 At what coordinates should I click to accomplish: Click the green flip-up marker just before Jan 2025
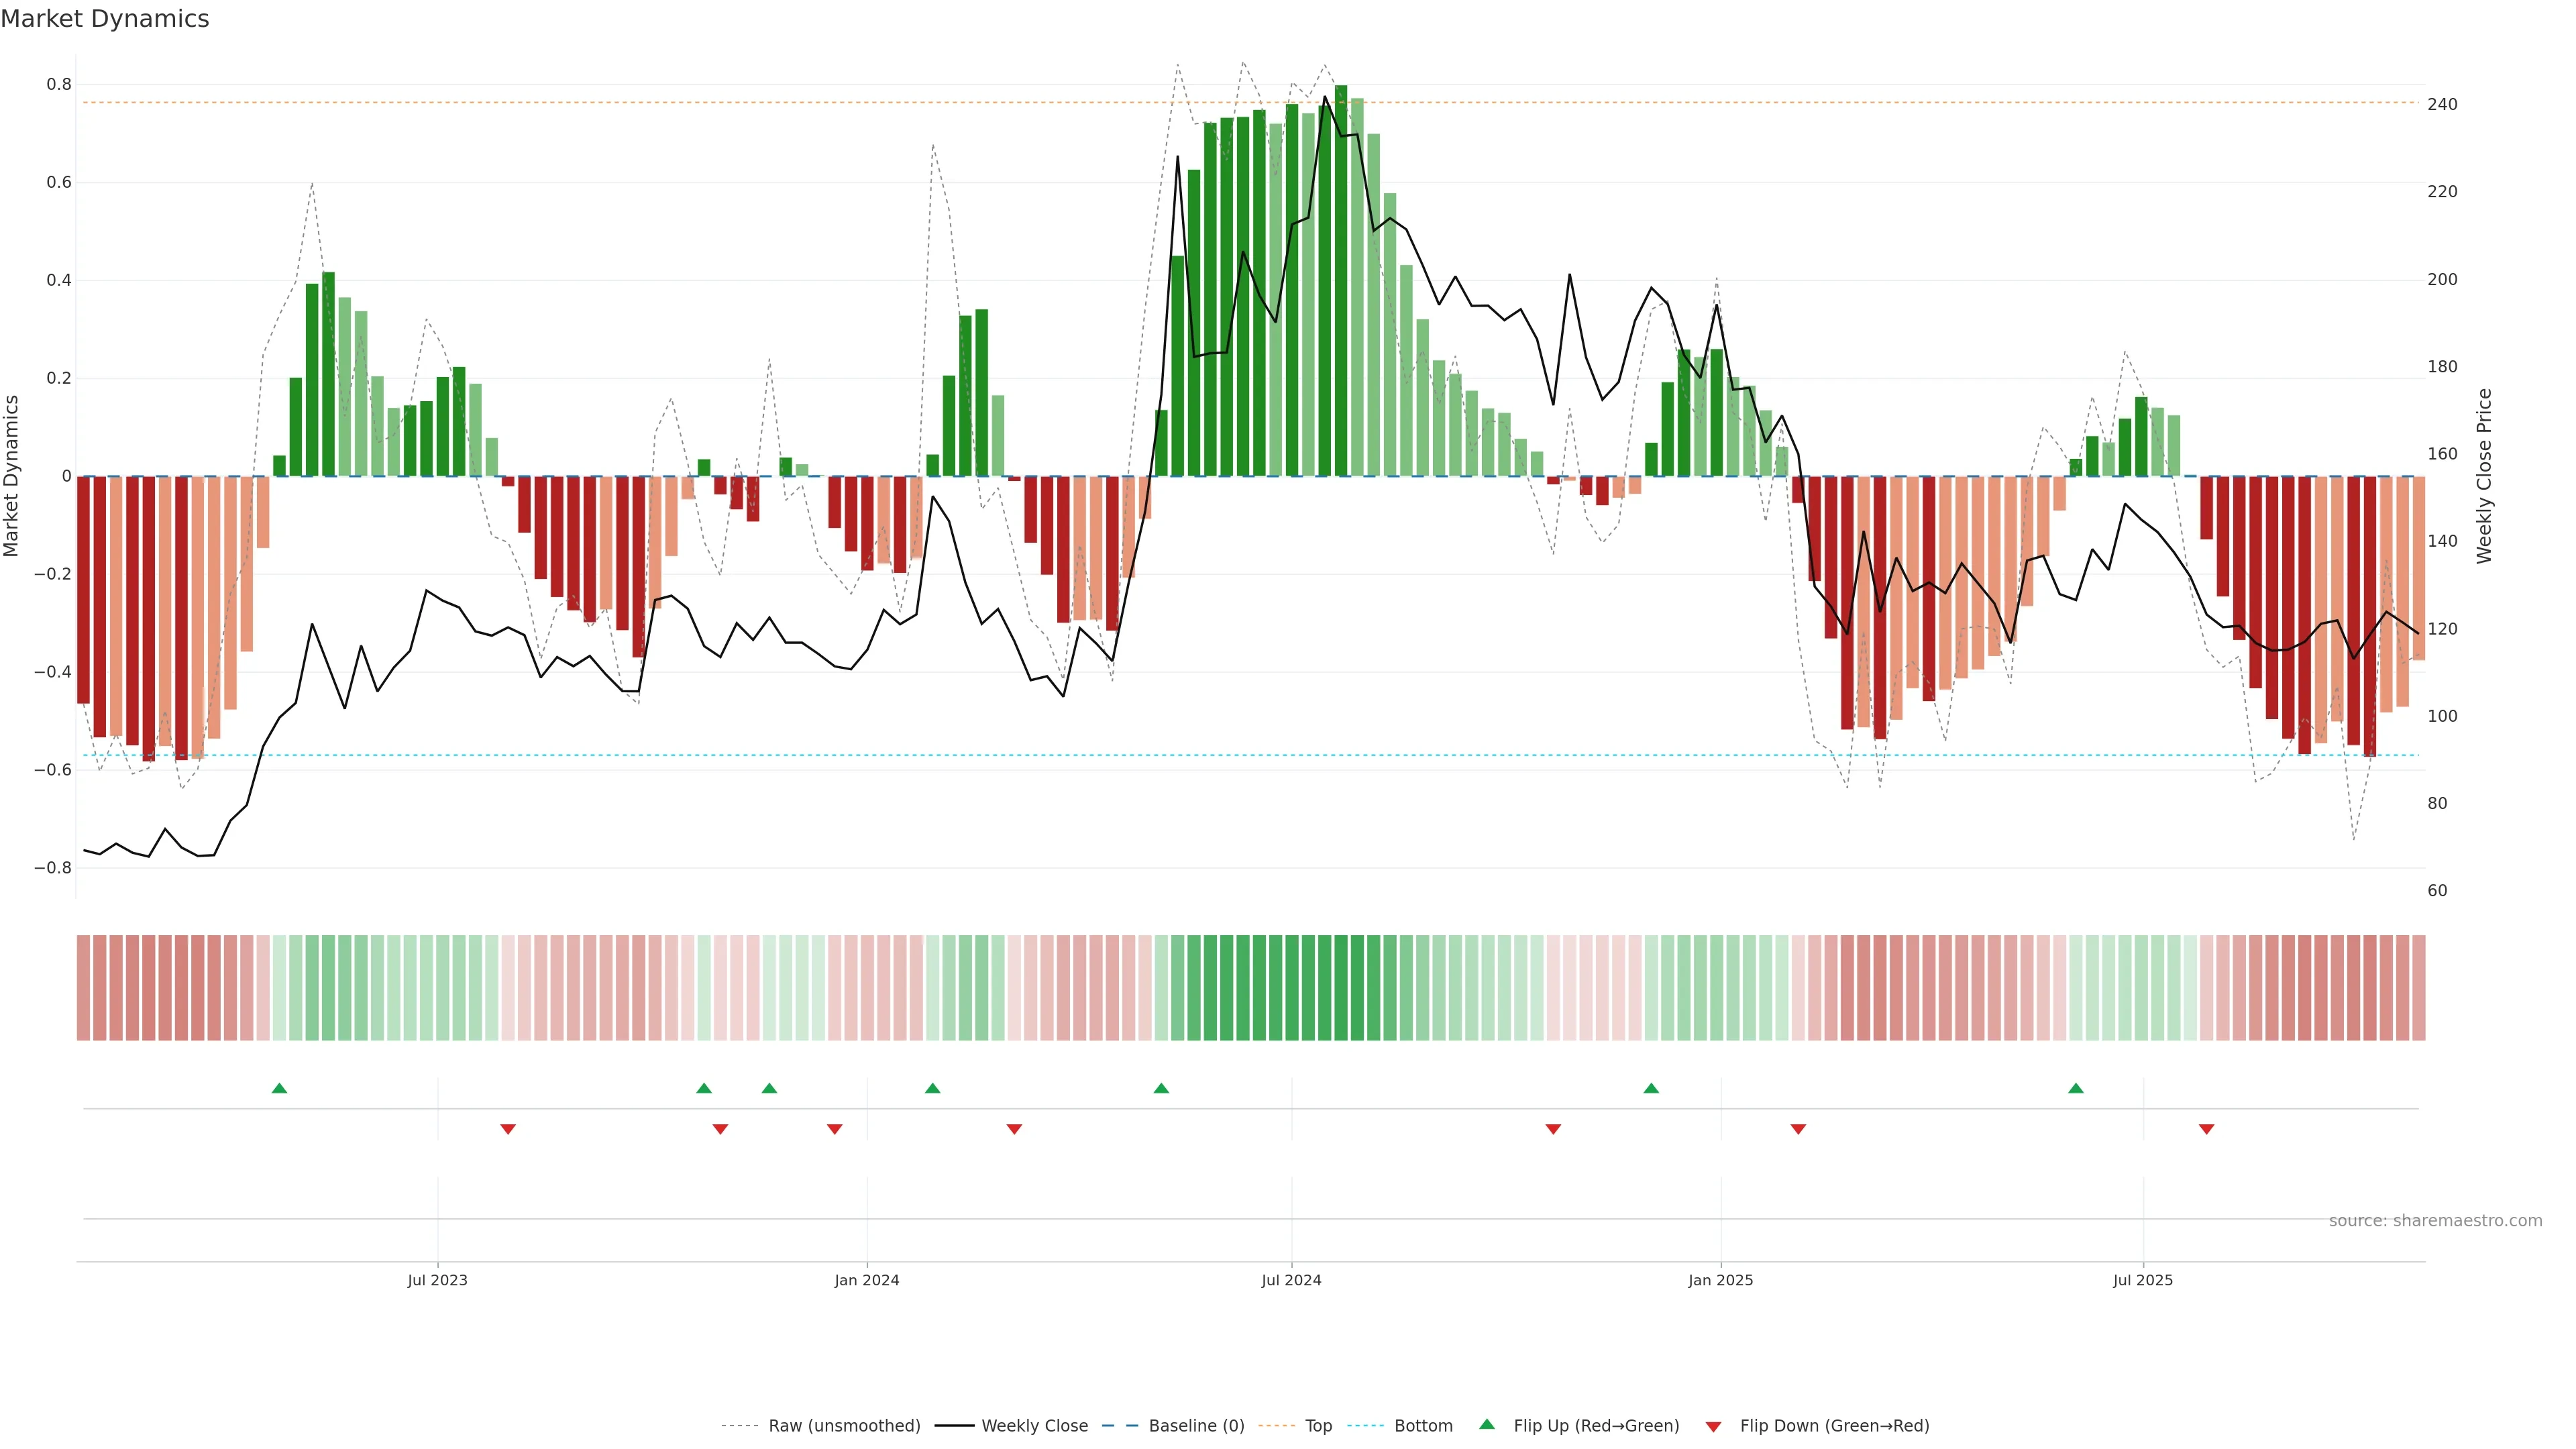click(1651, 1088)
